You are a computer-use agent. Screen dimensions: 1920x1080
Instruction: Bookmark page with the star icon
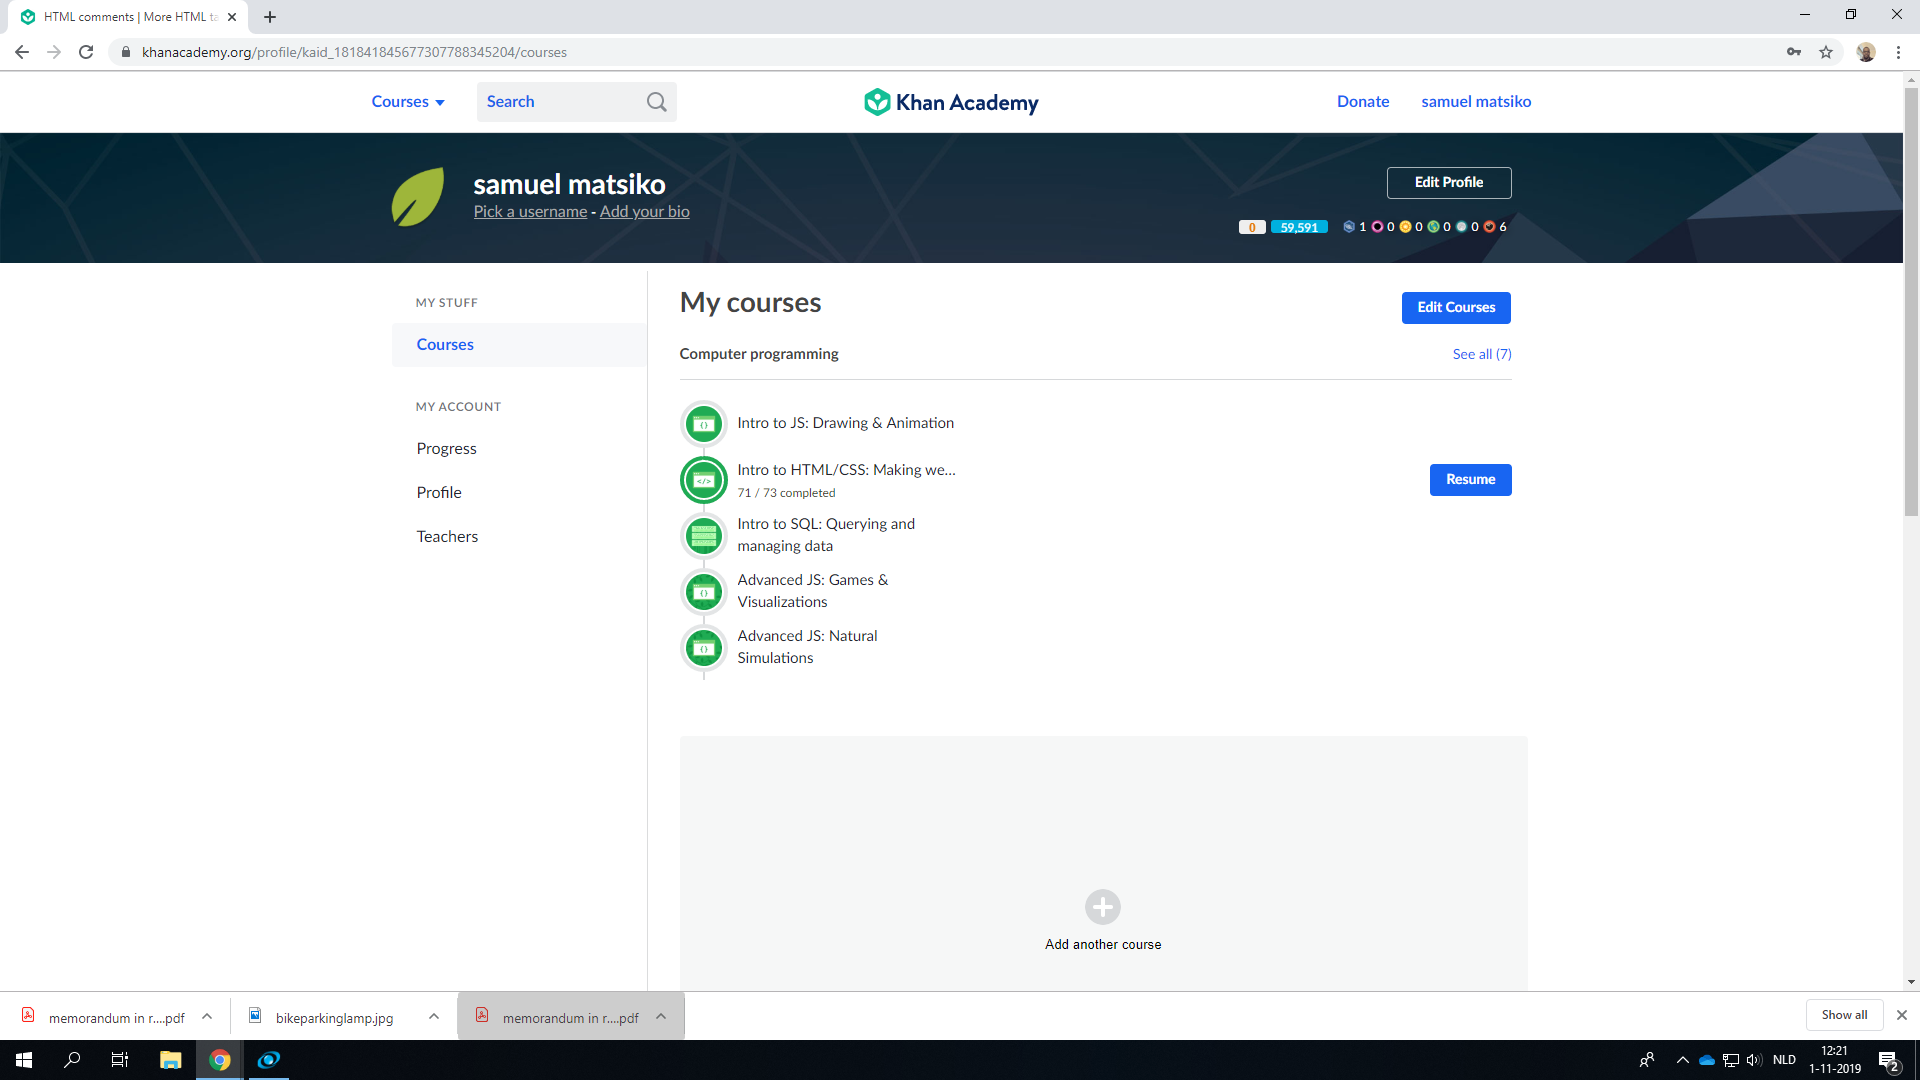[1826, 52]
